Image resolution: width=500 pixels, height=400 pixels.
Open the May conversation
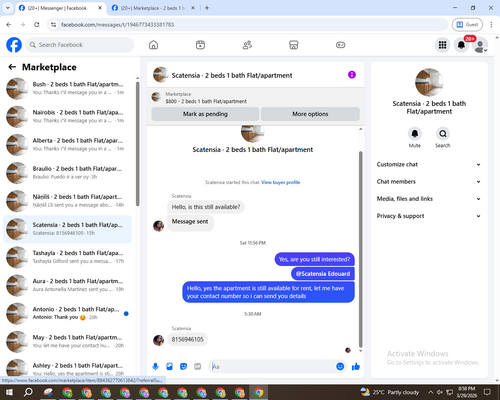pos(67,341)
